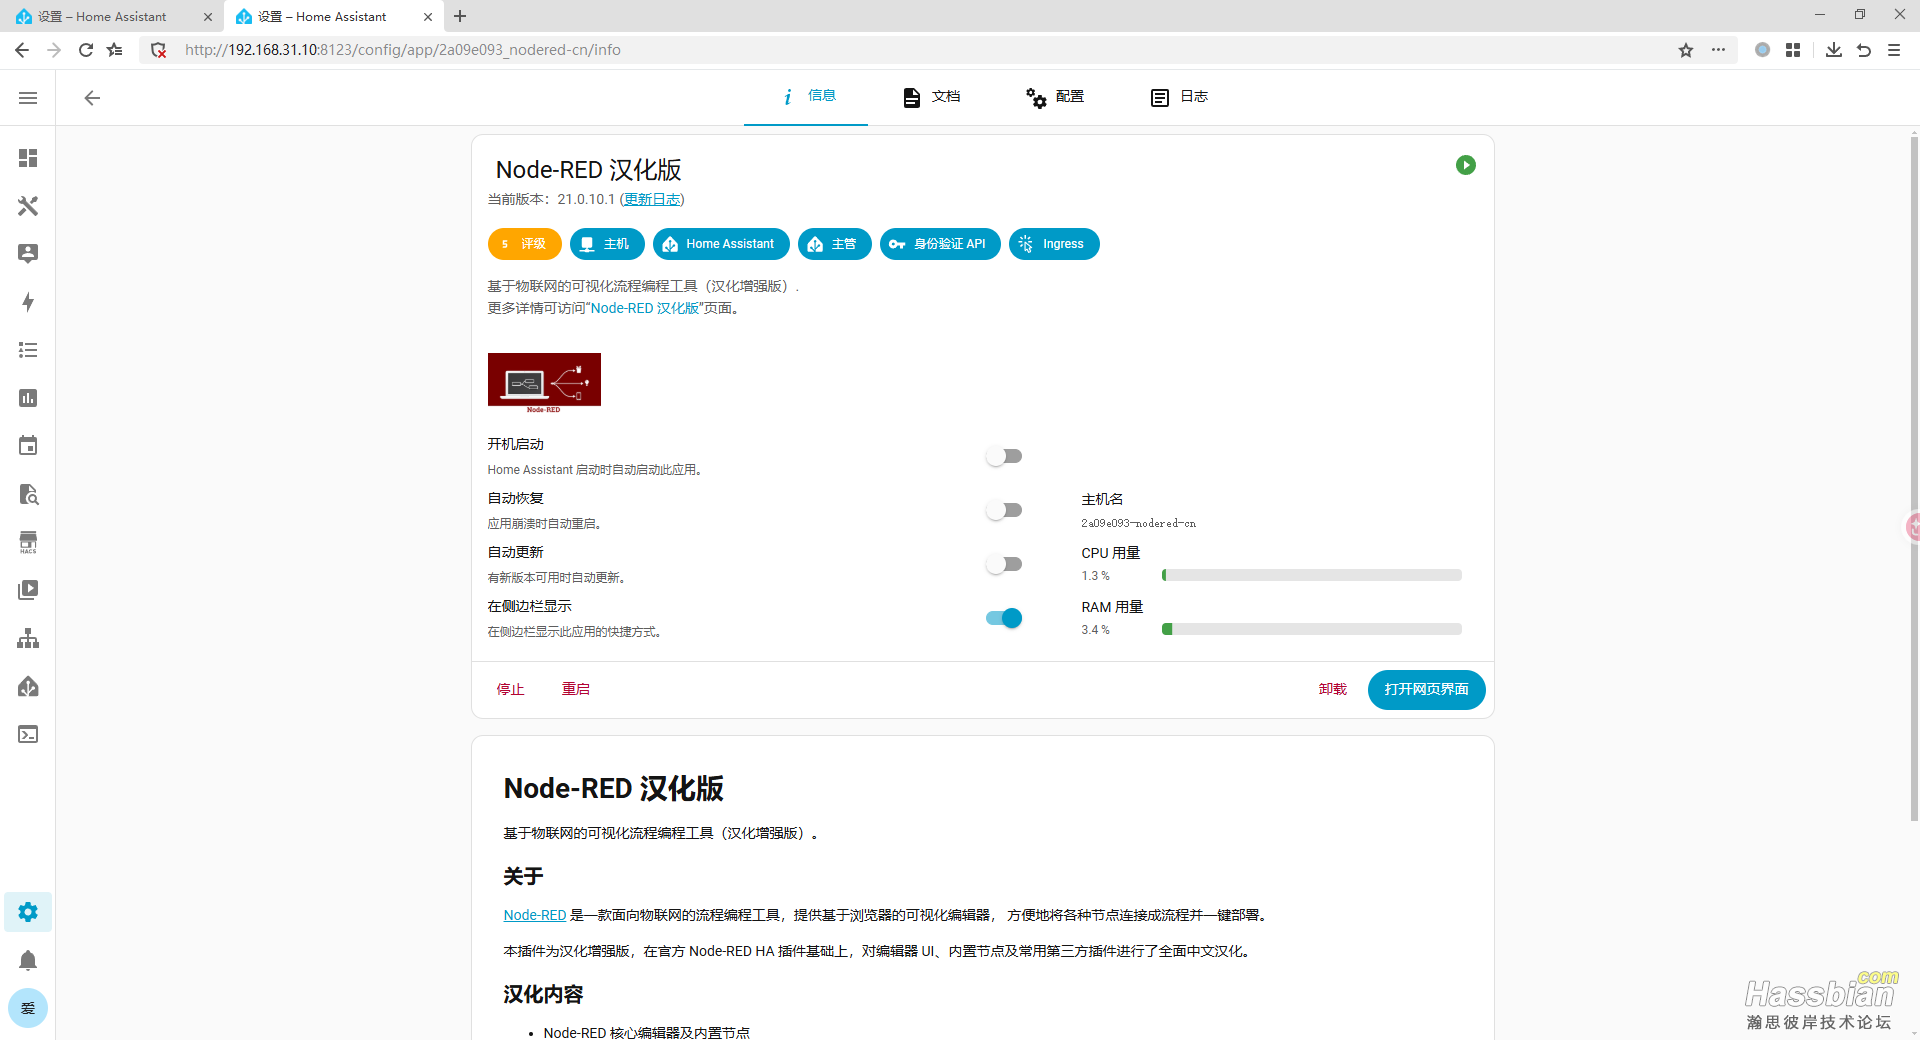
Task: Click the green running status icon
Action: point(1466,165)
